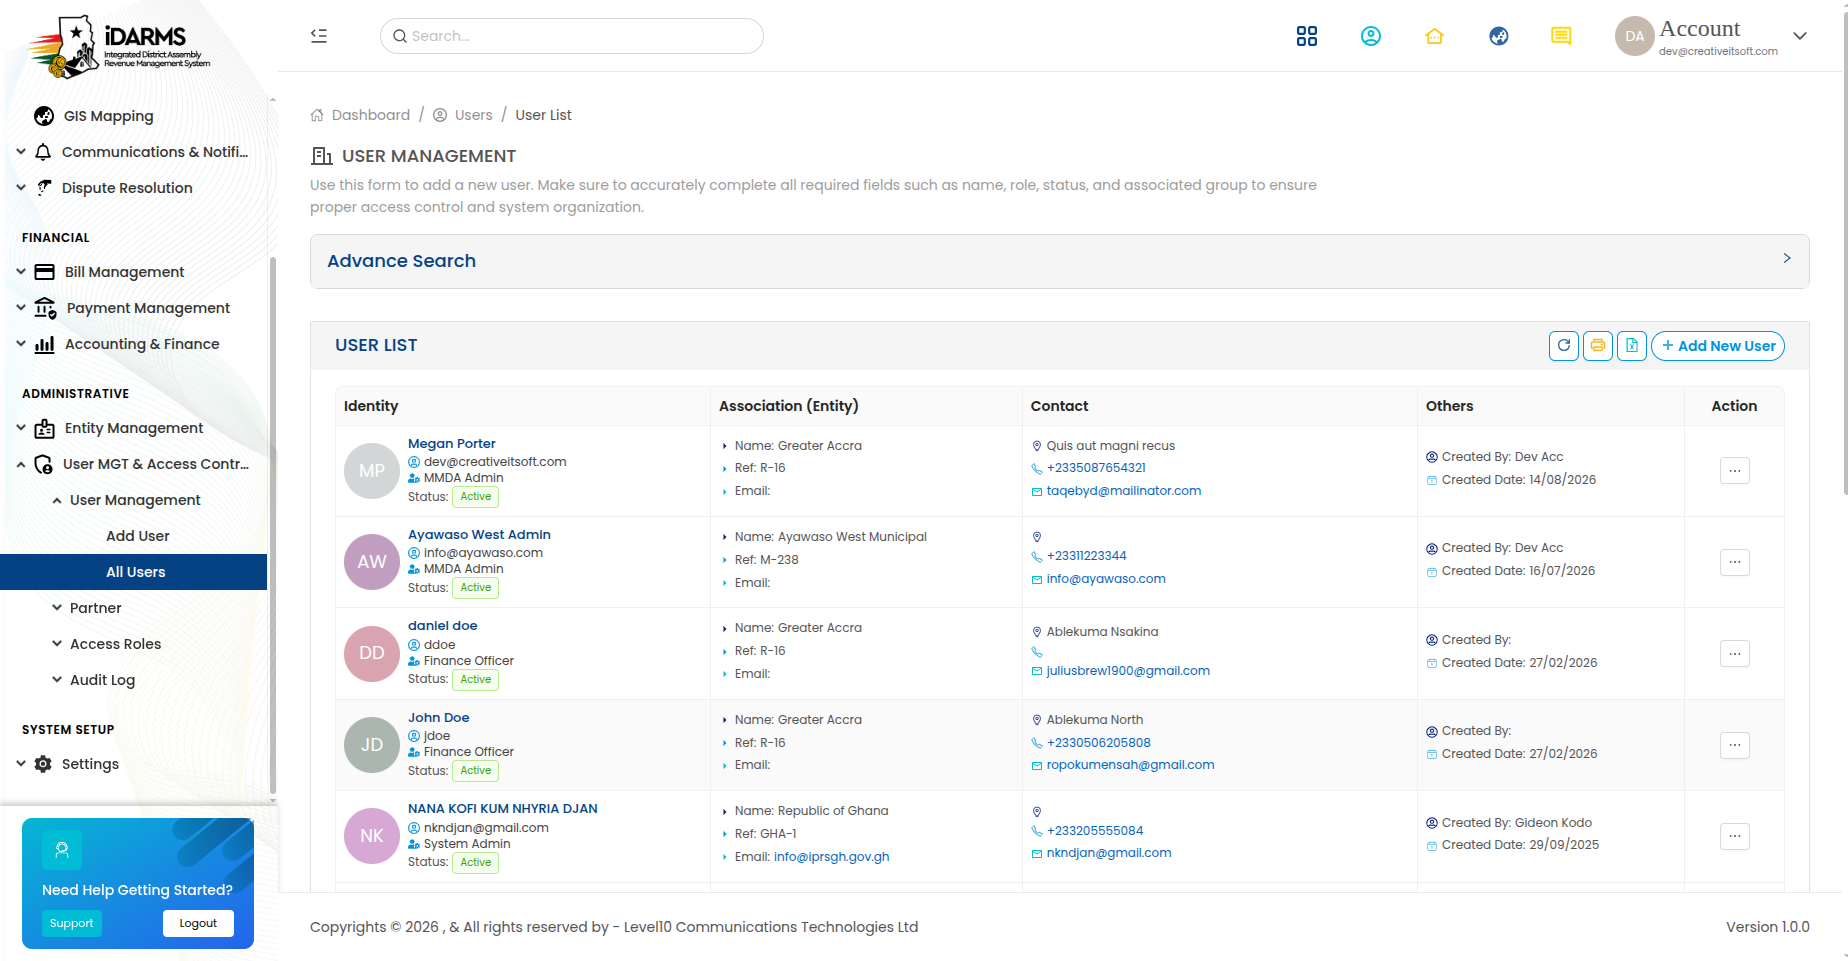Collapse the sidebar with the menu toggle icon
This screenshot has height=961, width=1848.
(x=319, y=36)
